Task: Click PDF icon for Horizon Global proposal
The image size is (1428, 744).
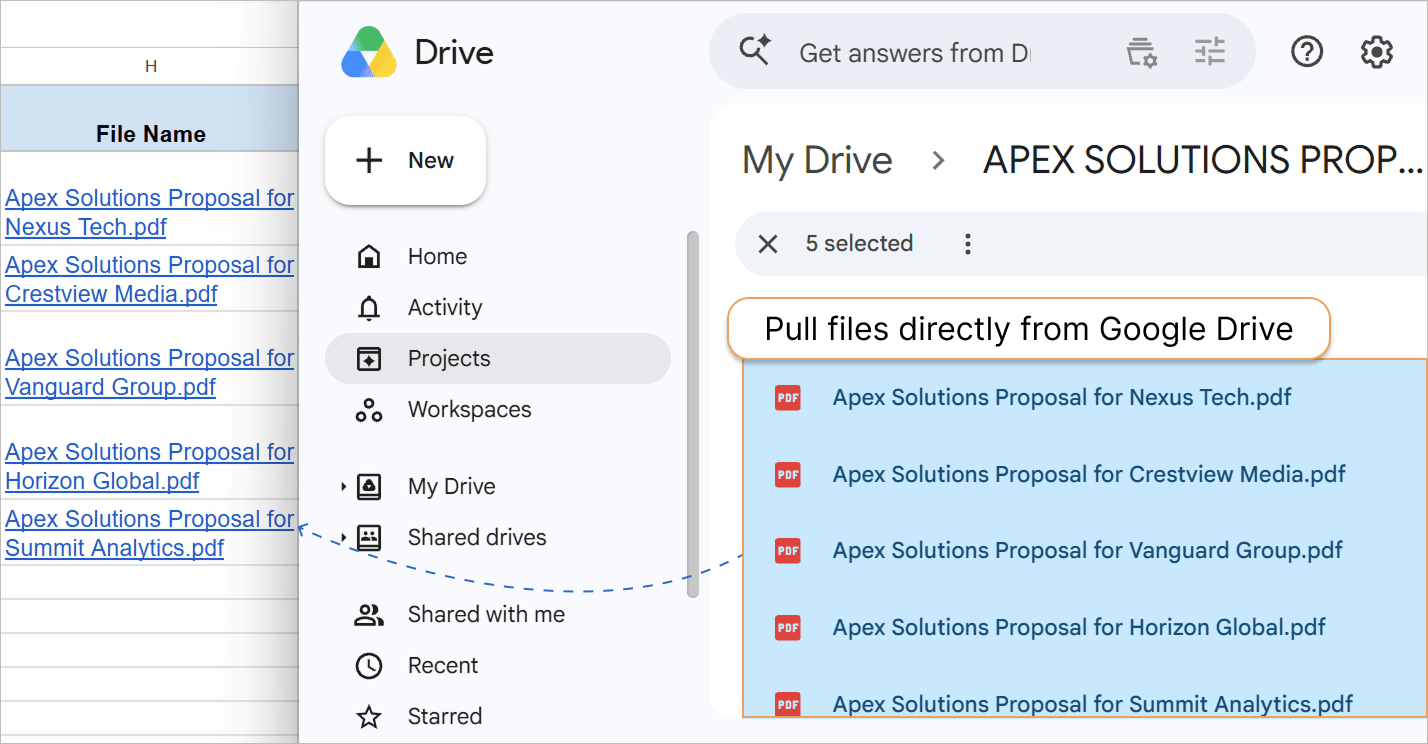Action: (x=788, y=628)
